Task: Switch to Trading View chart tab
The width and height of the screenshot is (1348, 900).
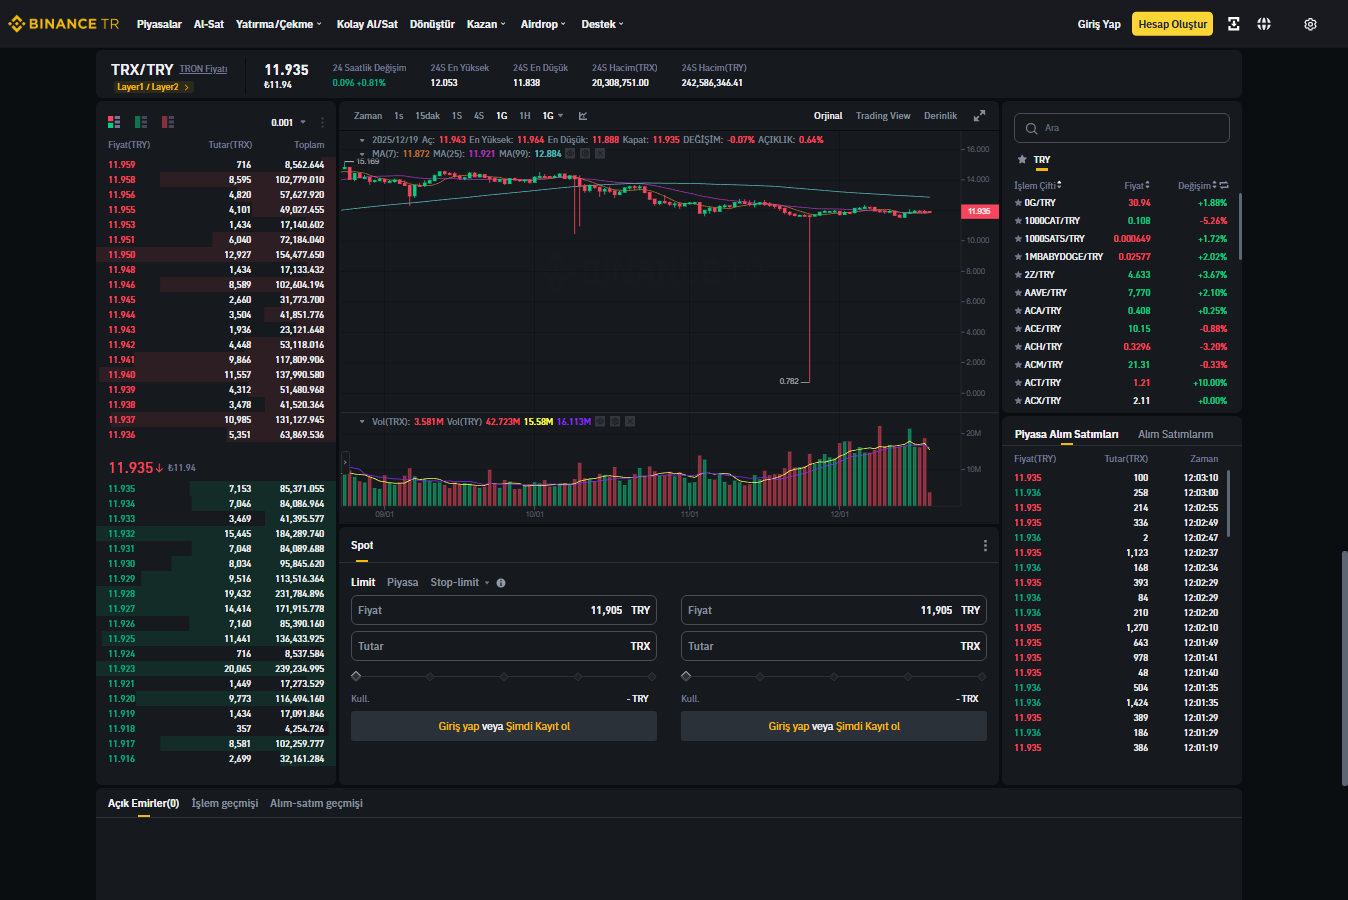Action: (x=883, y=116)
